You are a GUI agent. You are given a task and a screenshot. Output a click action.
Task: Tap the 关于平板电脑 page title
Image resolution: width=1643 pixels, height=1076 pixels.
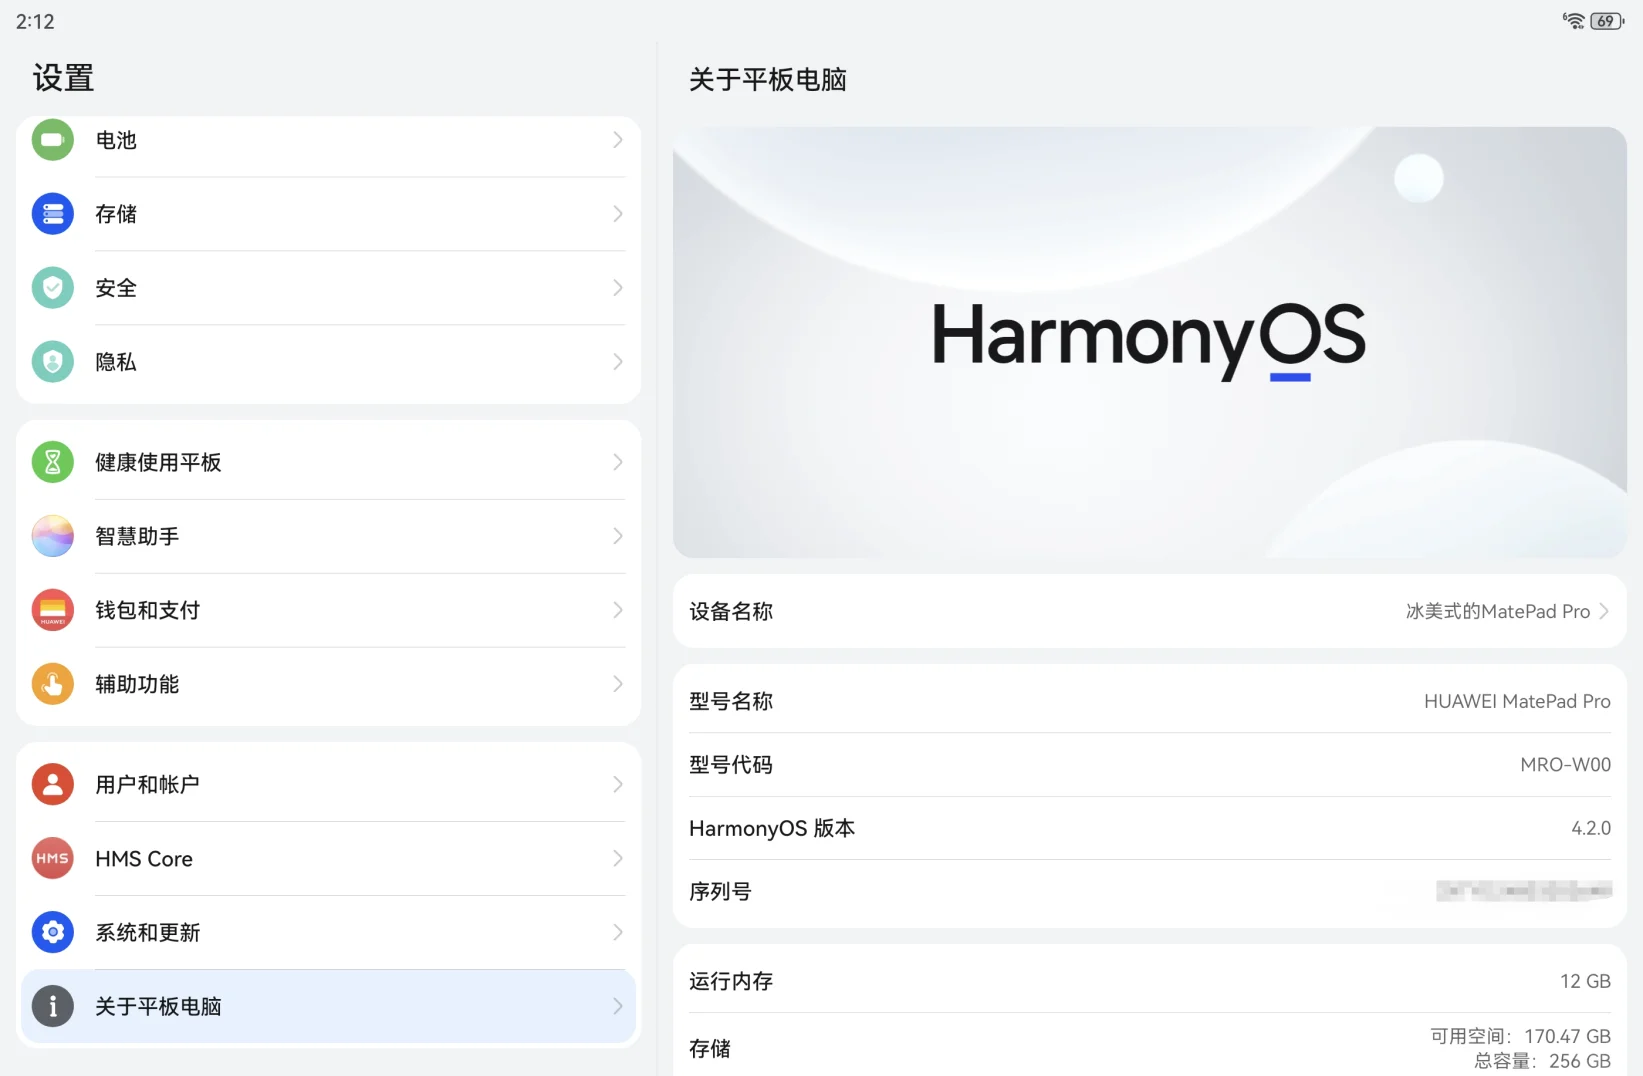[768, 80]
